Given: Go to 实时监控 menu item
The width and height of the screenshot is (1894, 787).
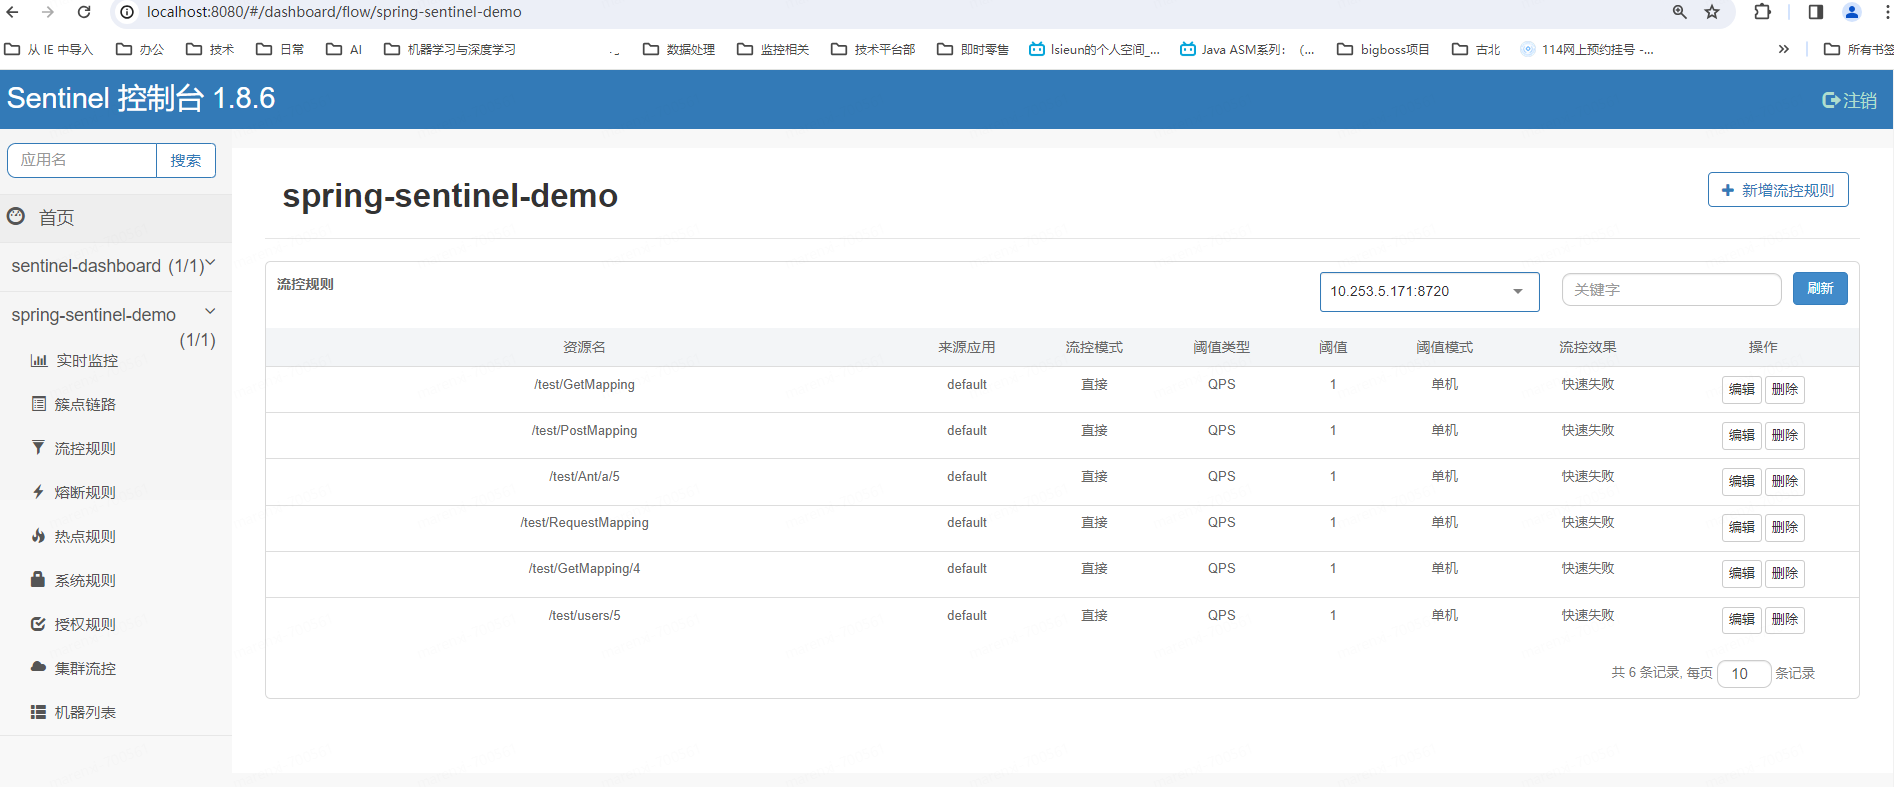Looking at the screenshot, I should tap(87, 360).
